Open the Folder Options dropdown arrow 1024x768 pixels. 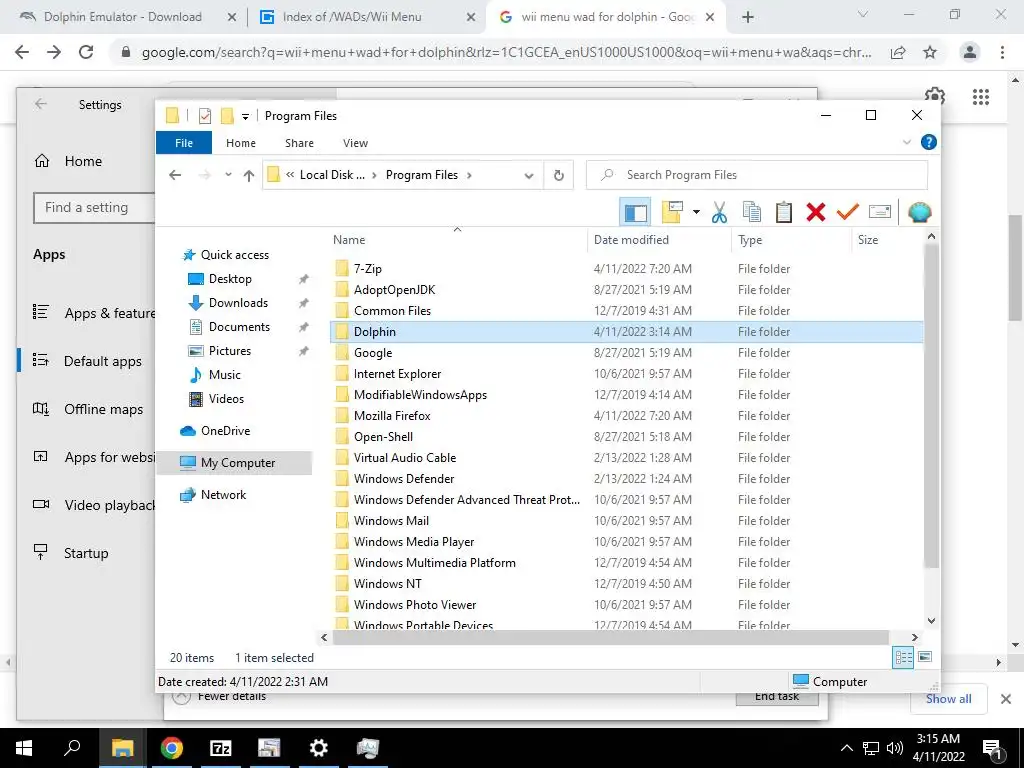696,212
